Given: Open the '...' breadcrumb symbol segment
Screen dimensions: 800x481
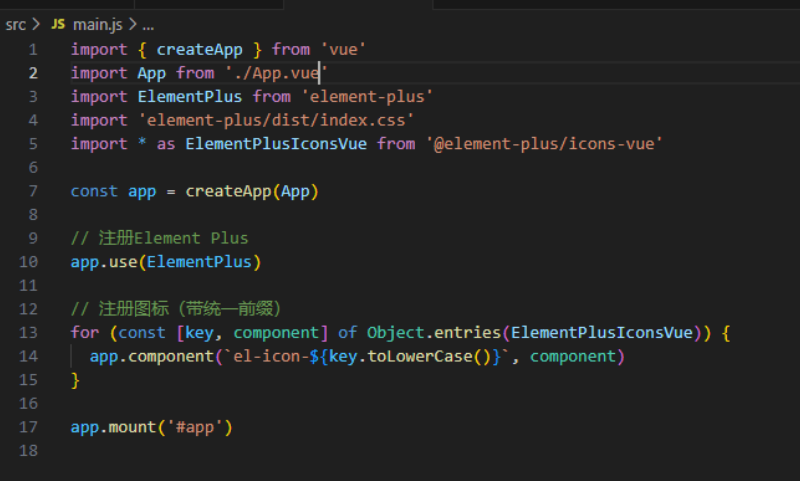Looking at the screenshot, I should tap(148, 26).
